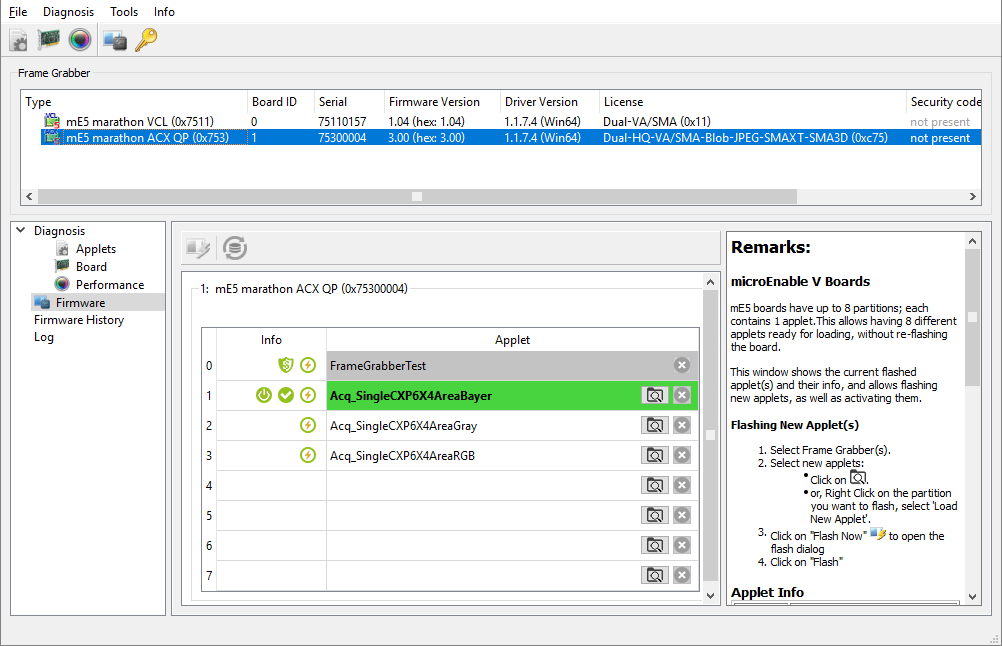Click frame grabber list scroll left arrow
The image size is (1002, 646).
[29, 197]
